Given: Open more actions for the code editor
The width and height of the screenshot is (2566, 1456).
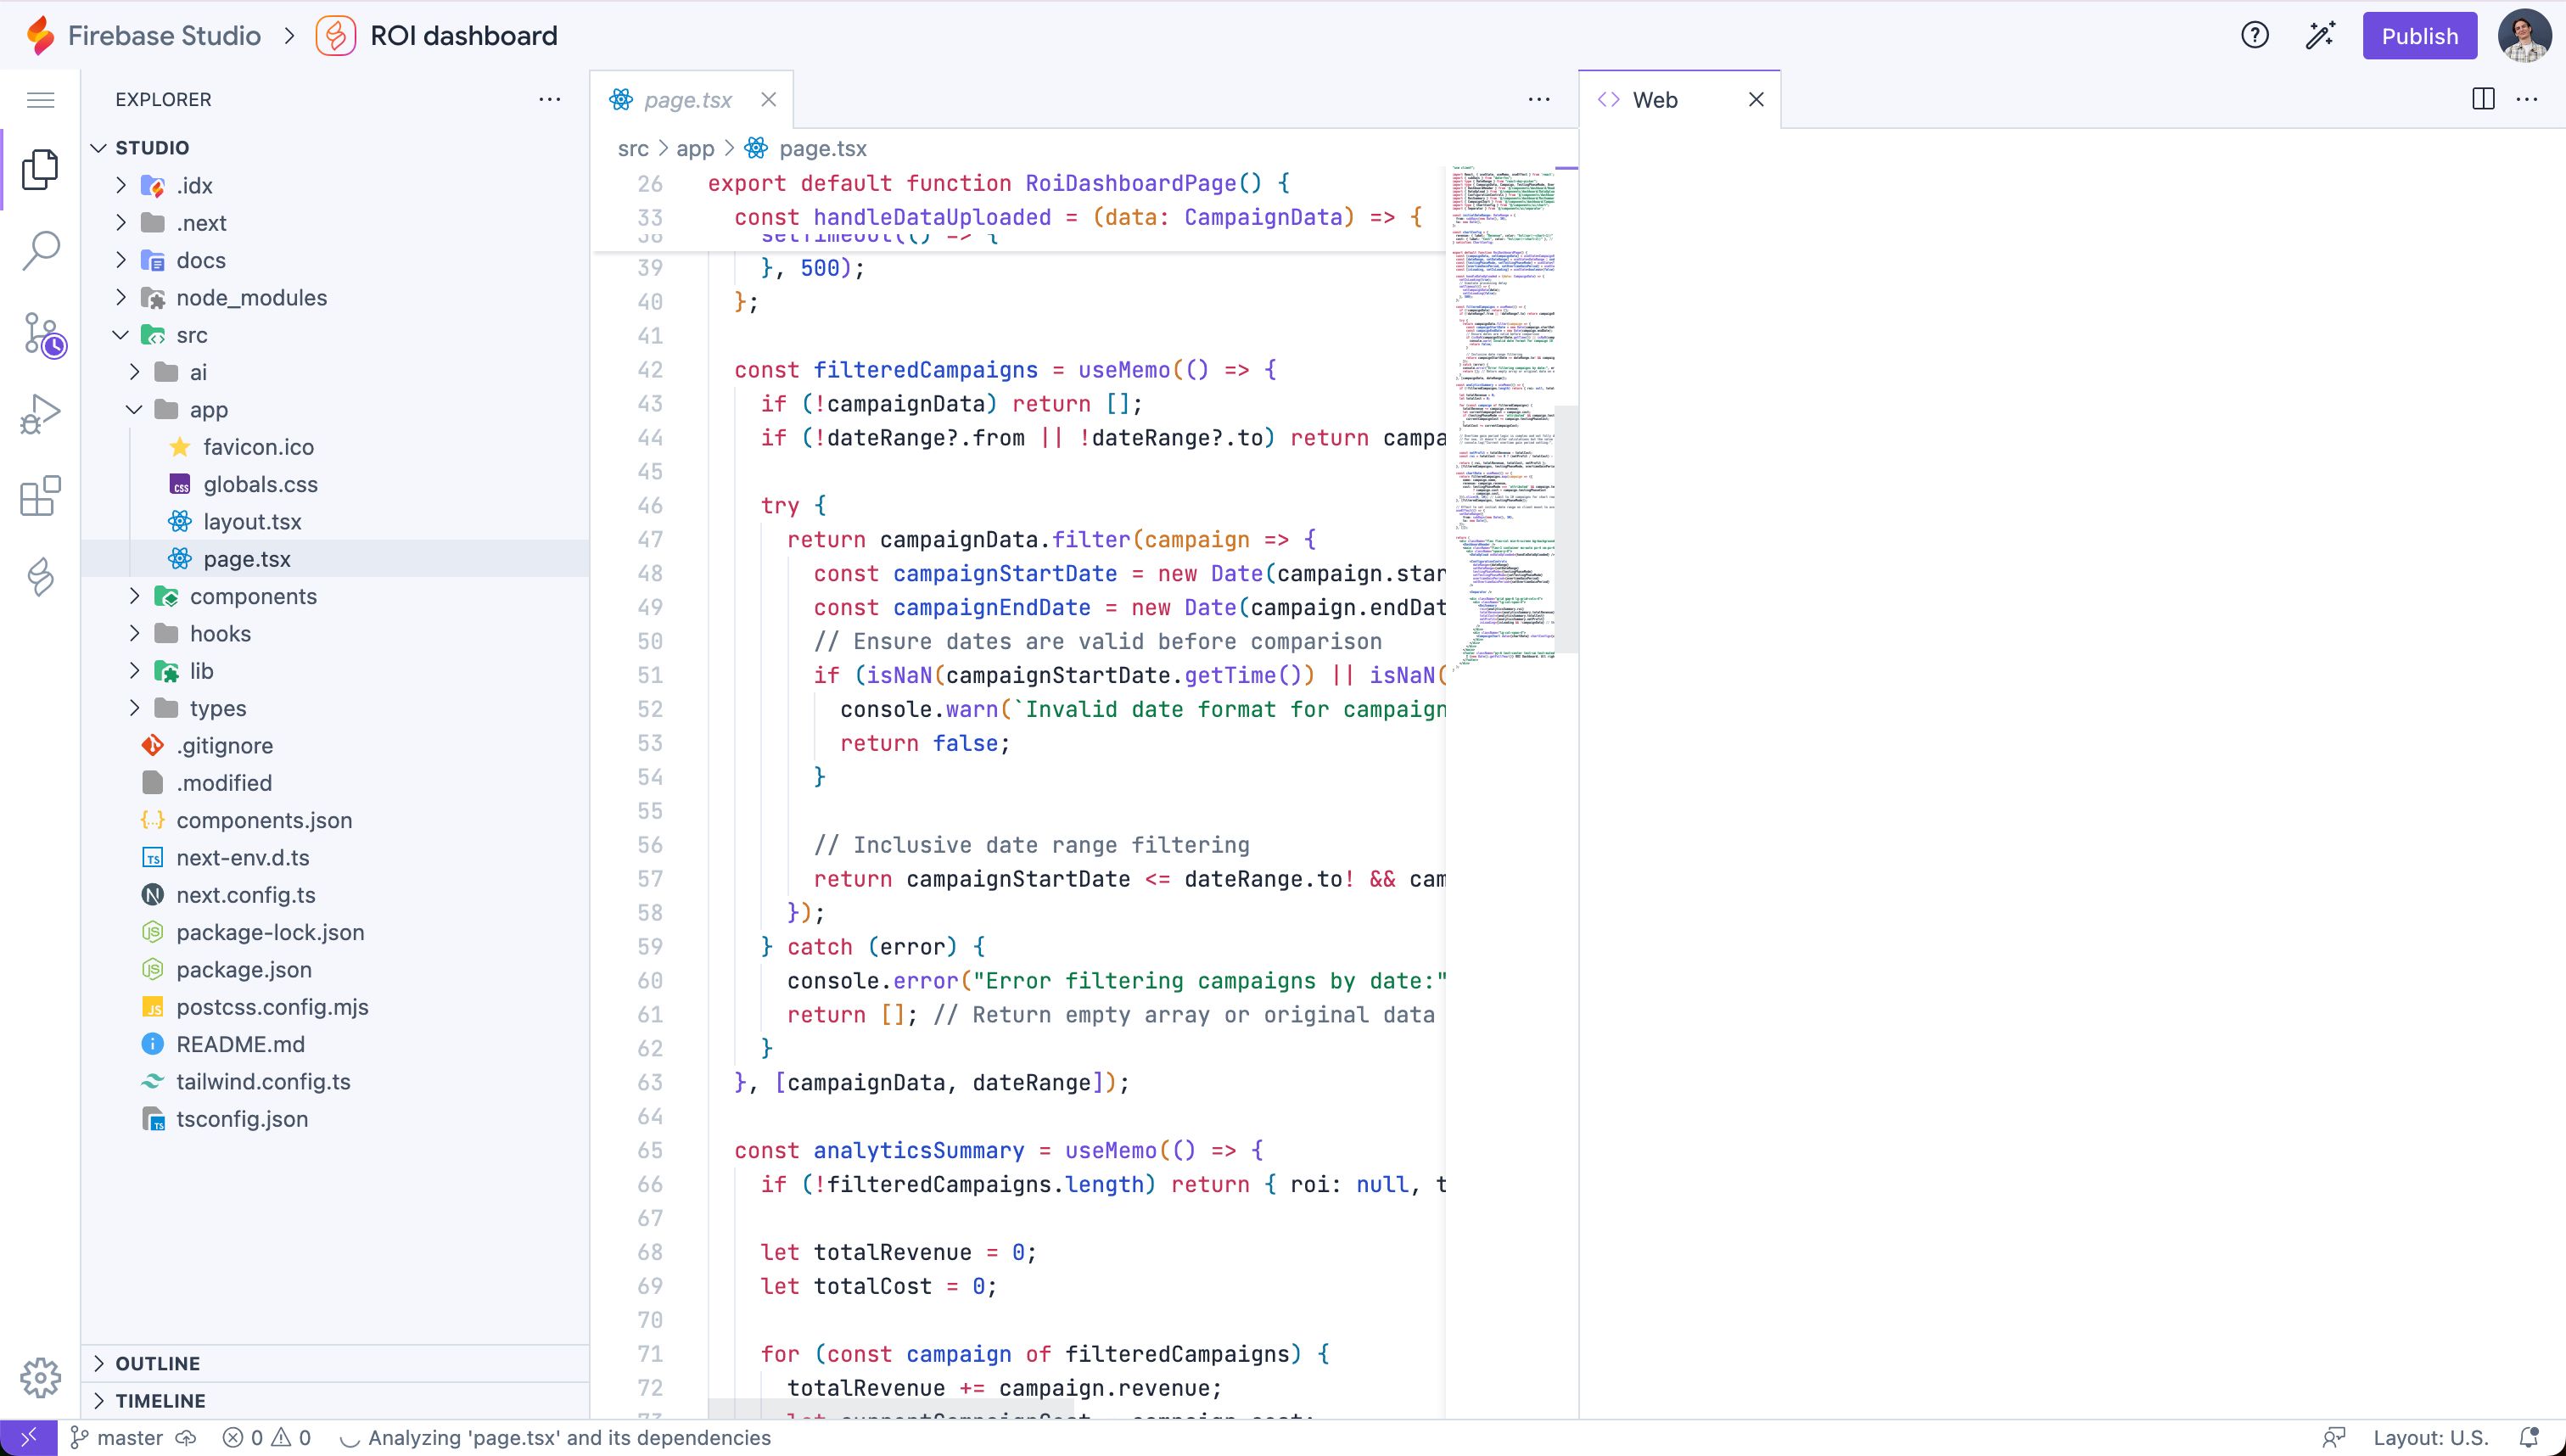Looking at the screenshot, I should click(x=1539, y=99).
